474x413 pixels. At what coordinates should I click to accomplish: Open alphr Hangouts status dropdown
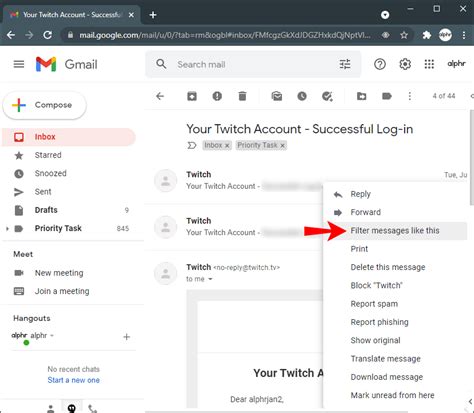(x=52, y=336)
